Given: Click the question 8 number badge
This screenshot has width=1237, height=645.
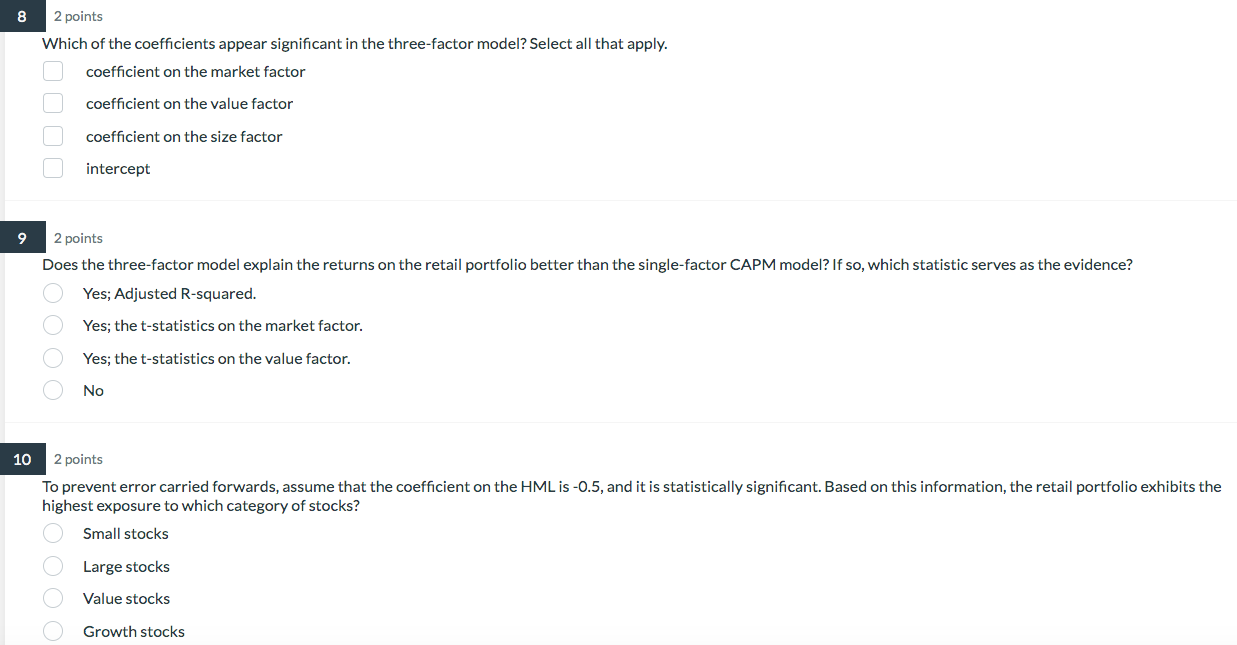Looking at the screenshot, I should click(22, 15).
